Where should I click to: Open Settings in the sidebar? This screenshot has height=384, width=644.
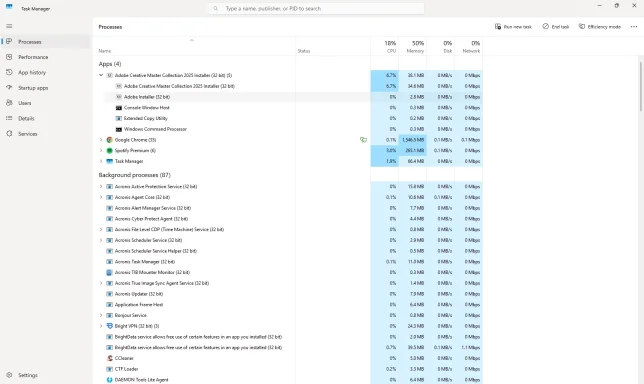45,375
